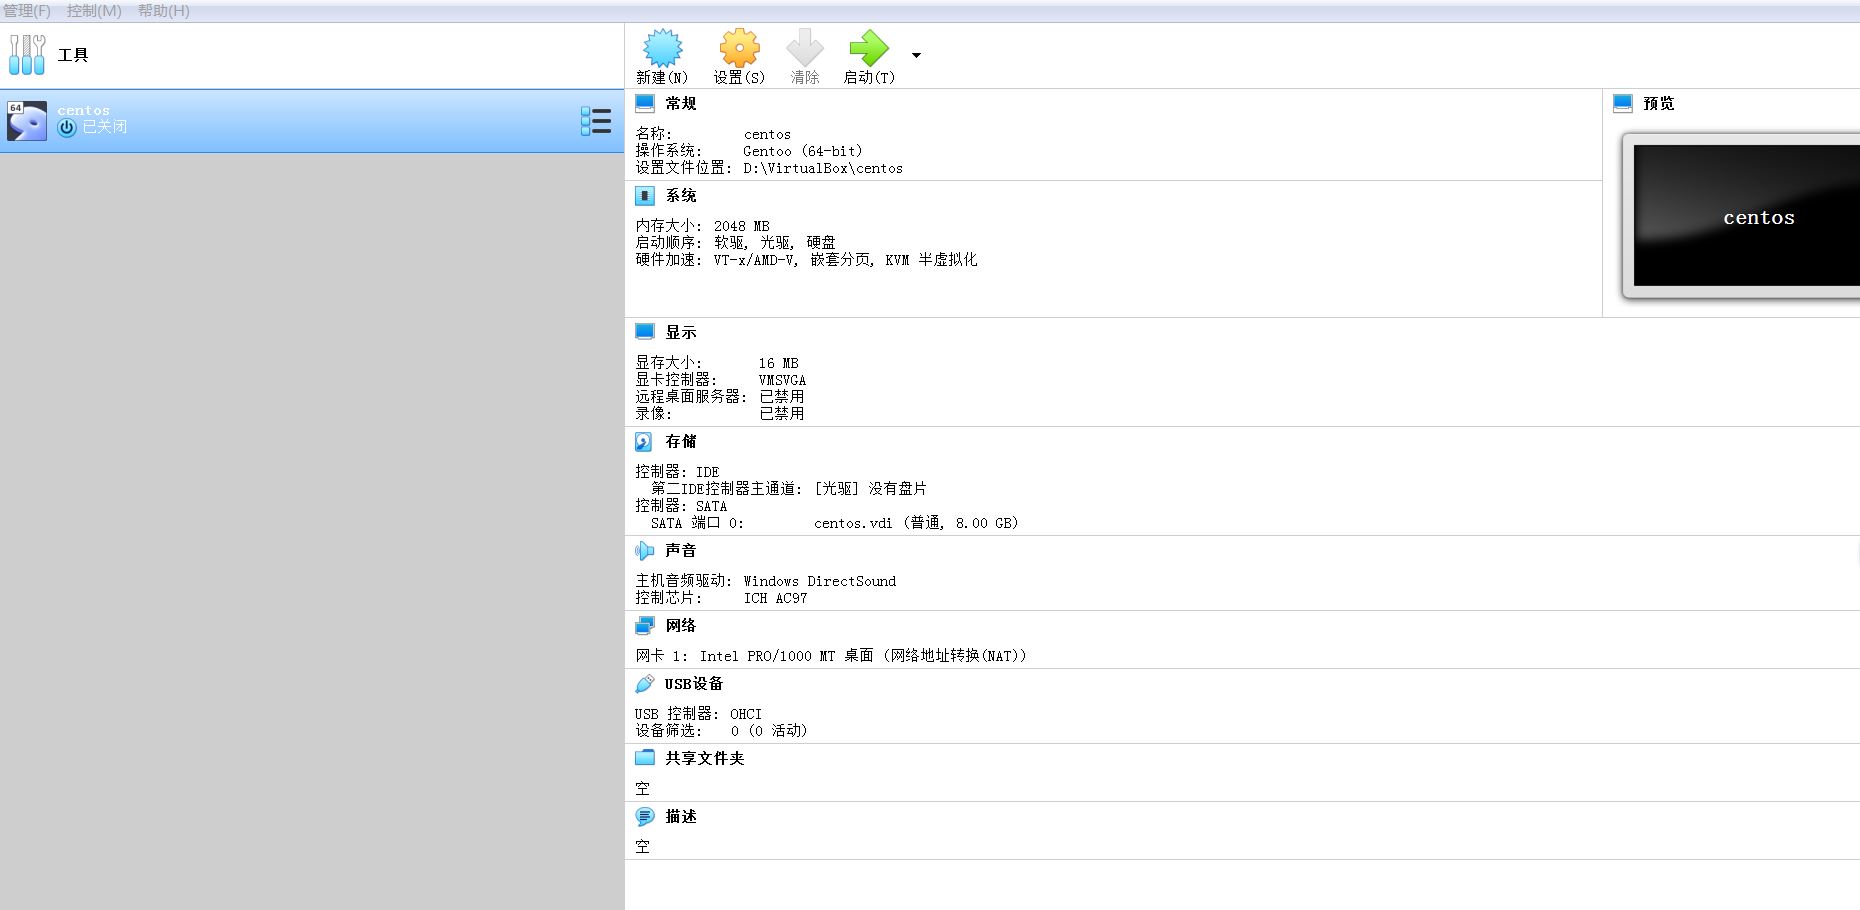Click the 预览 heading label
Image resolution: width=1860 pixels, height=910 pixels.
coord(1659,104)
